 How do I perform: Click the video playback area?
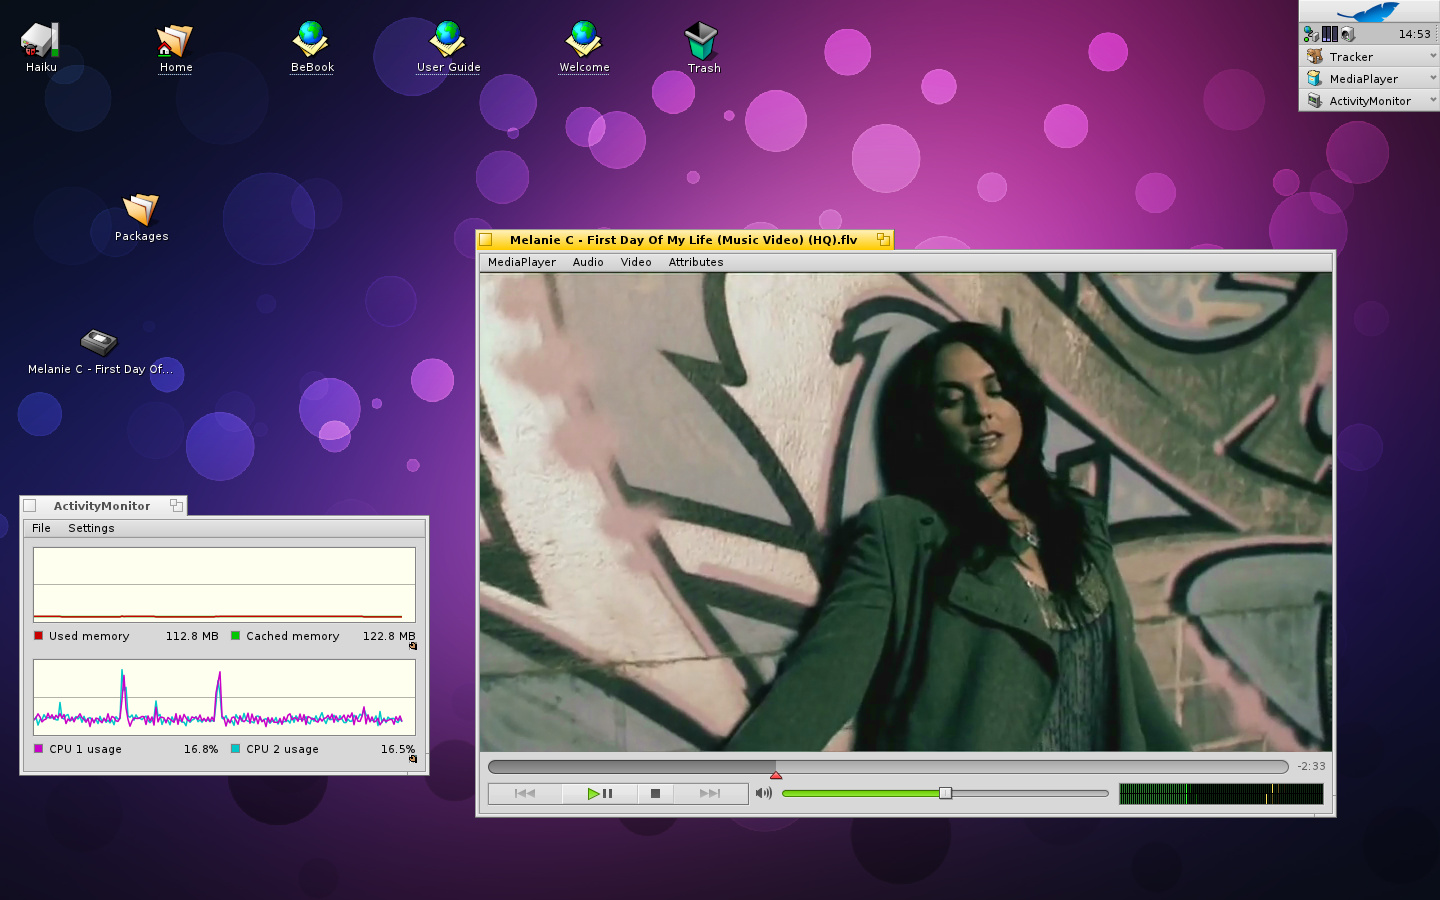coord(905,512)
